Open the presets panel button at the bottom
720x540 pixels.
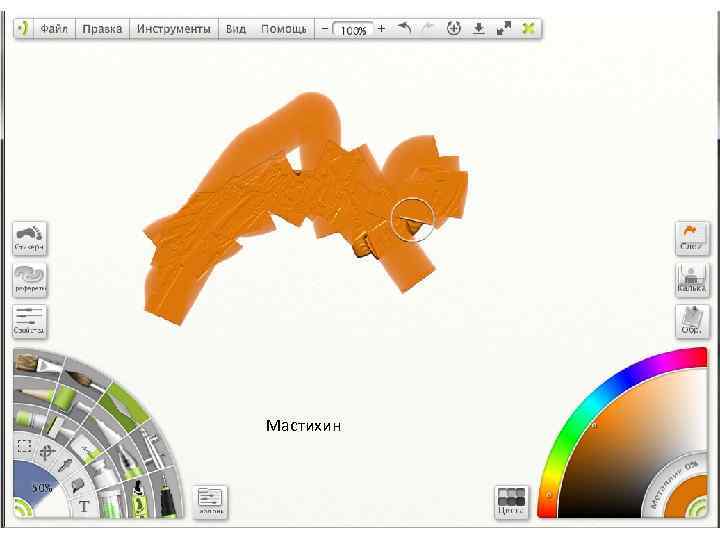pyautogui.click(x=210, y=502)
